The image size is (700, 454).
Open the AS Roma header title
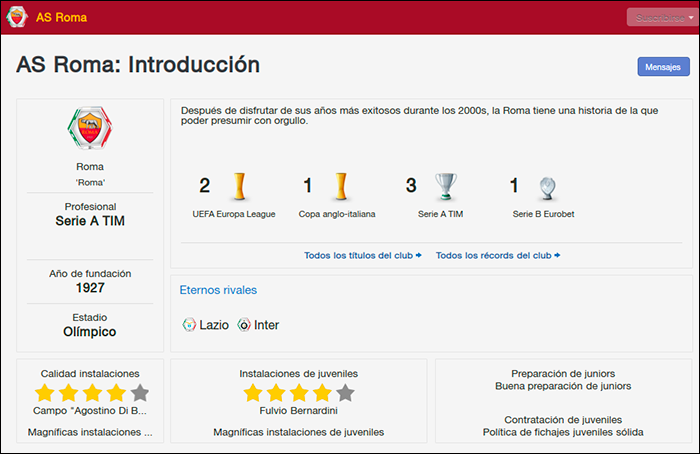[x=61, y=17]
